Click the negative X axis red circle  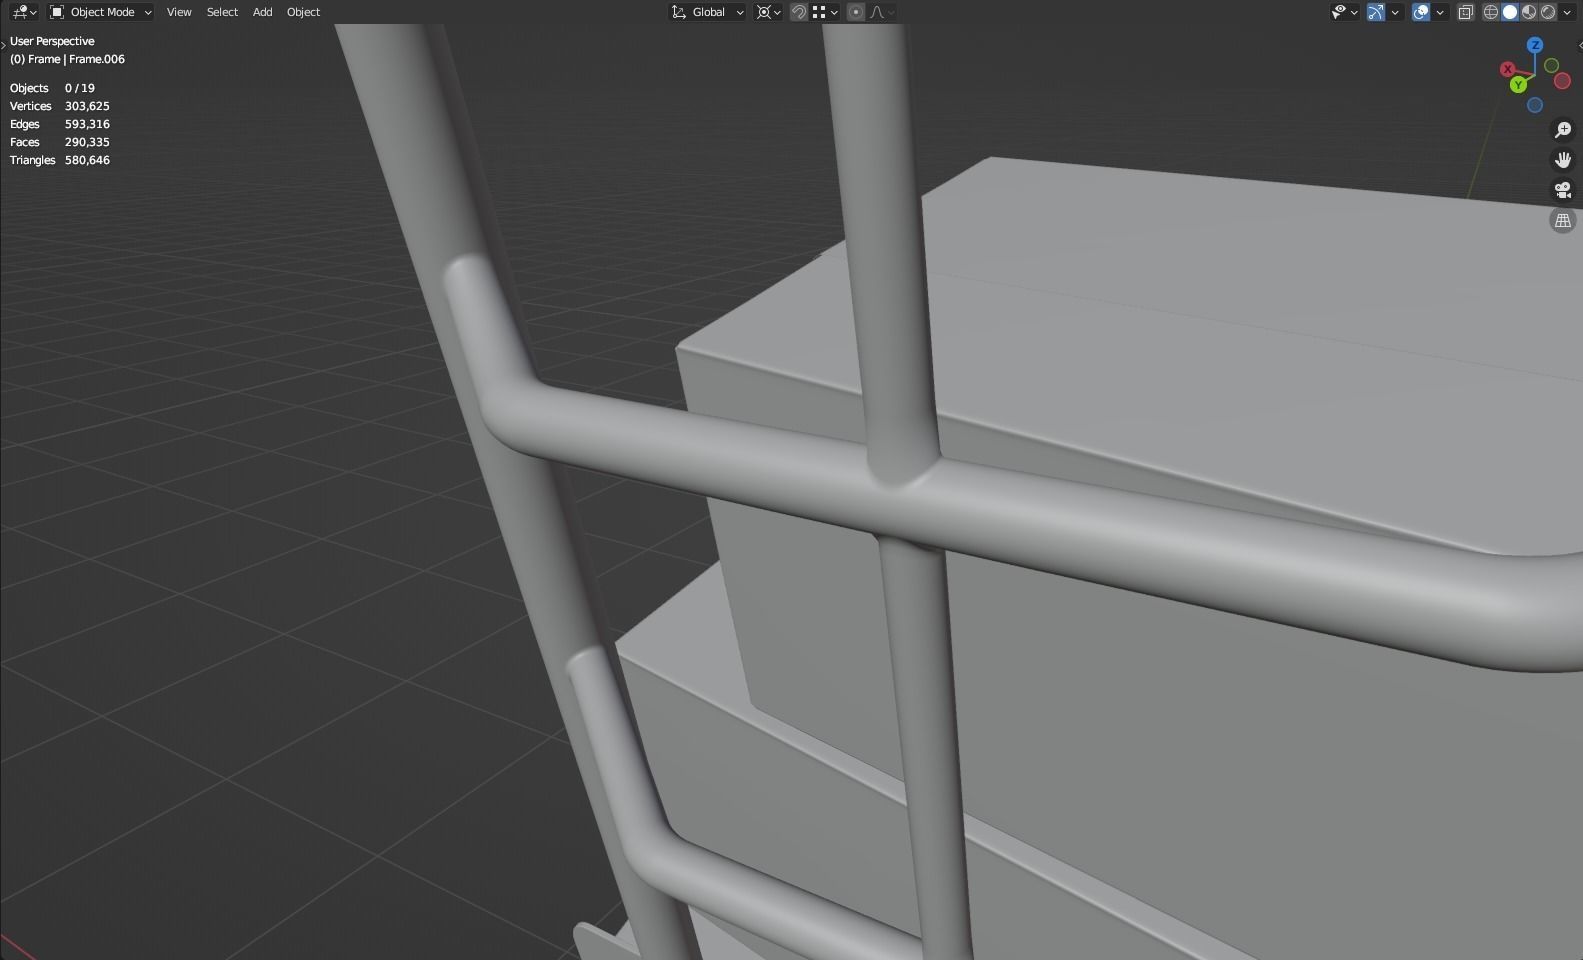click(1563, 81)
